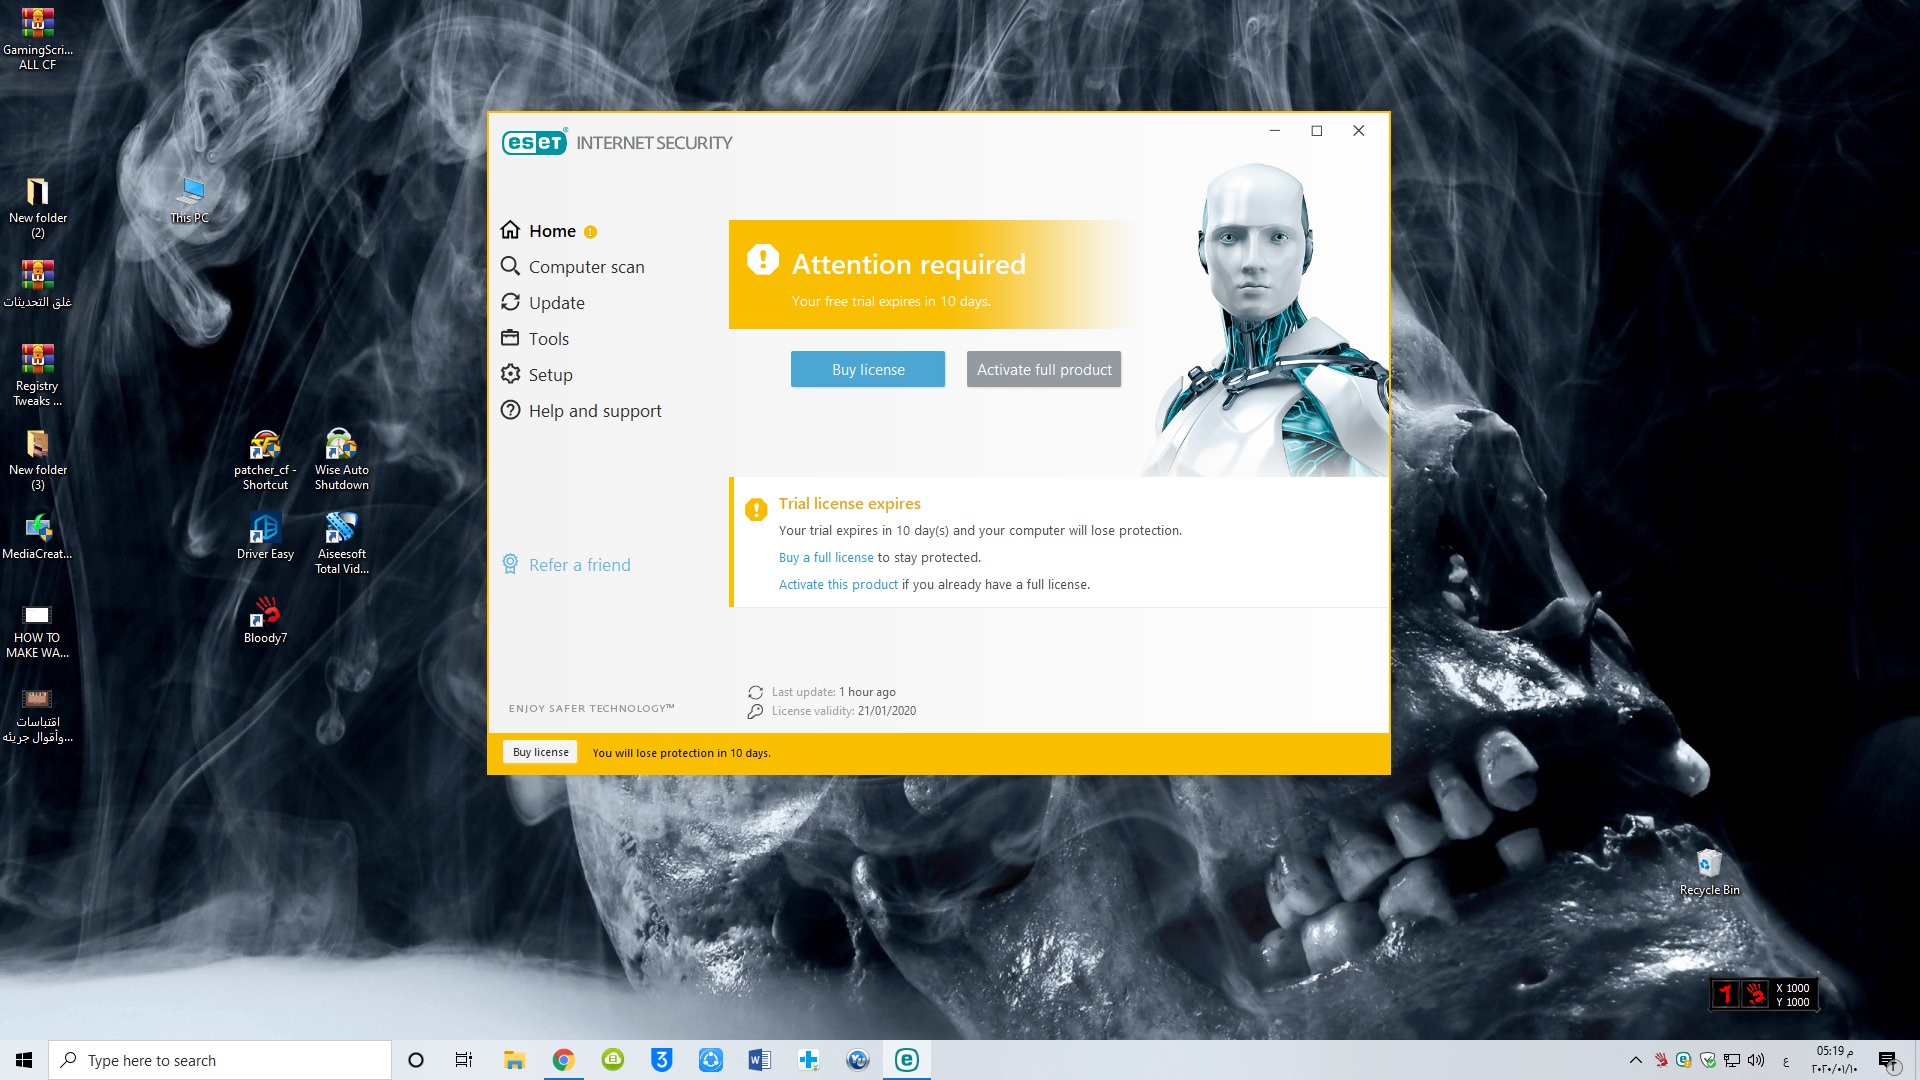
Task: Click the blue Buy license button
Action: [x=868, y=369]
